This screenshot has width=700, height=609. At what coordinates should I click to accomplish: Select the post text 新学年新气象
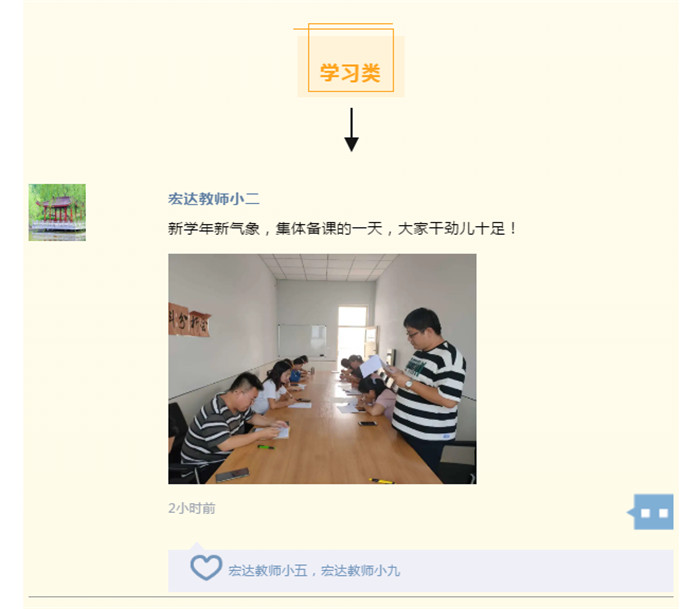coord(214,229)
